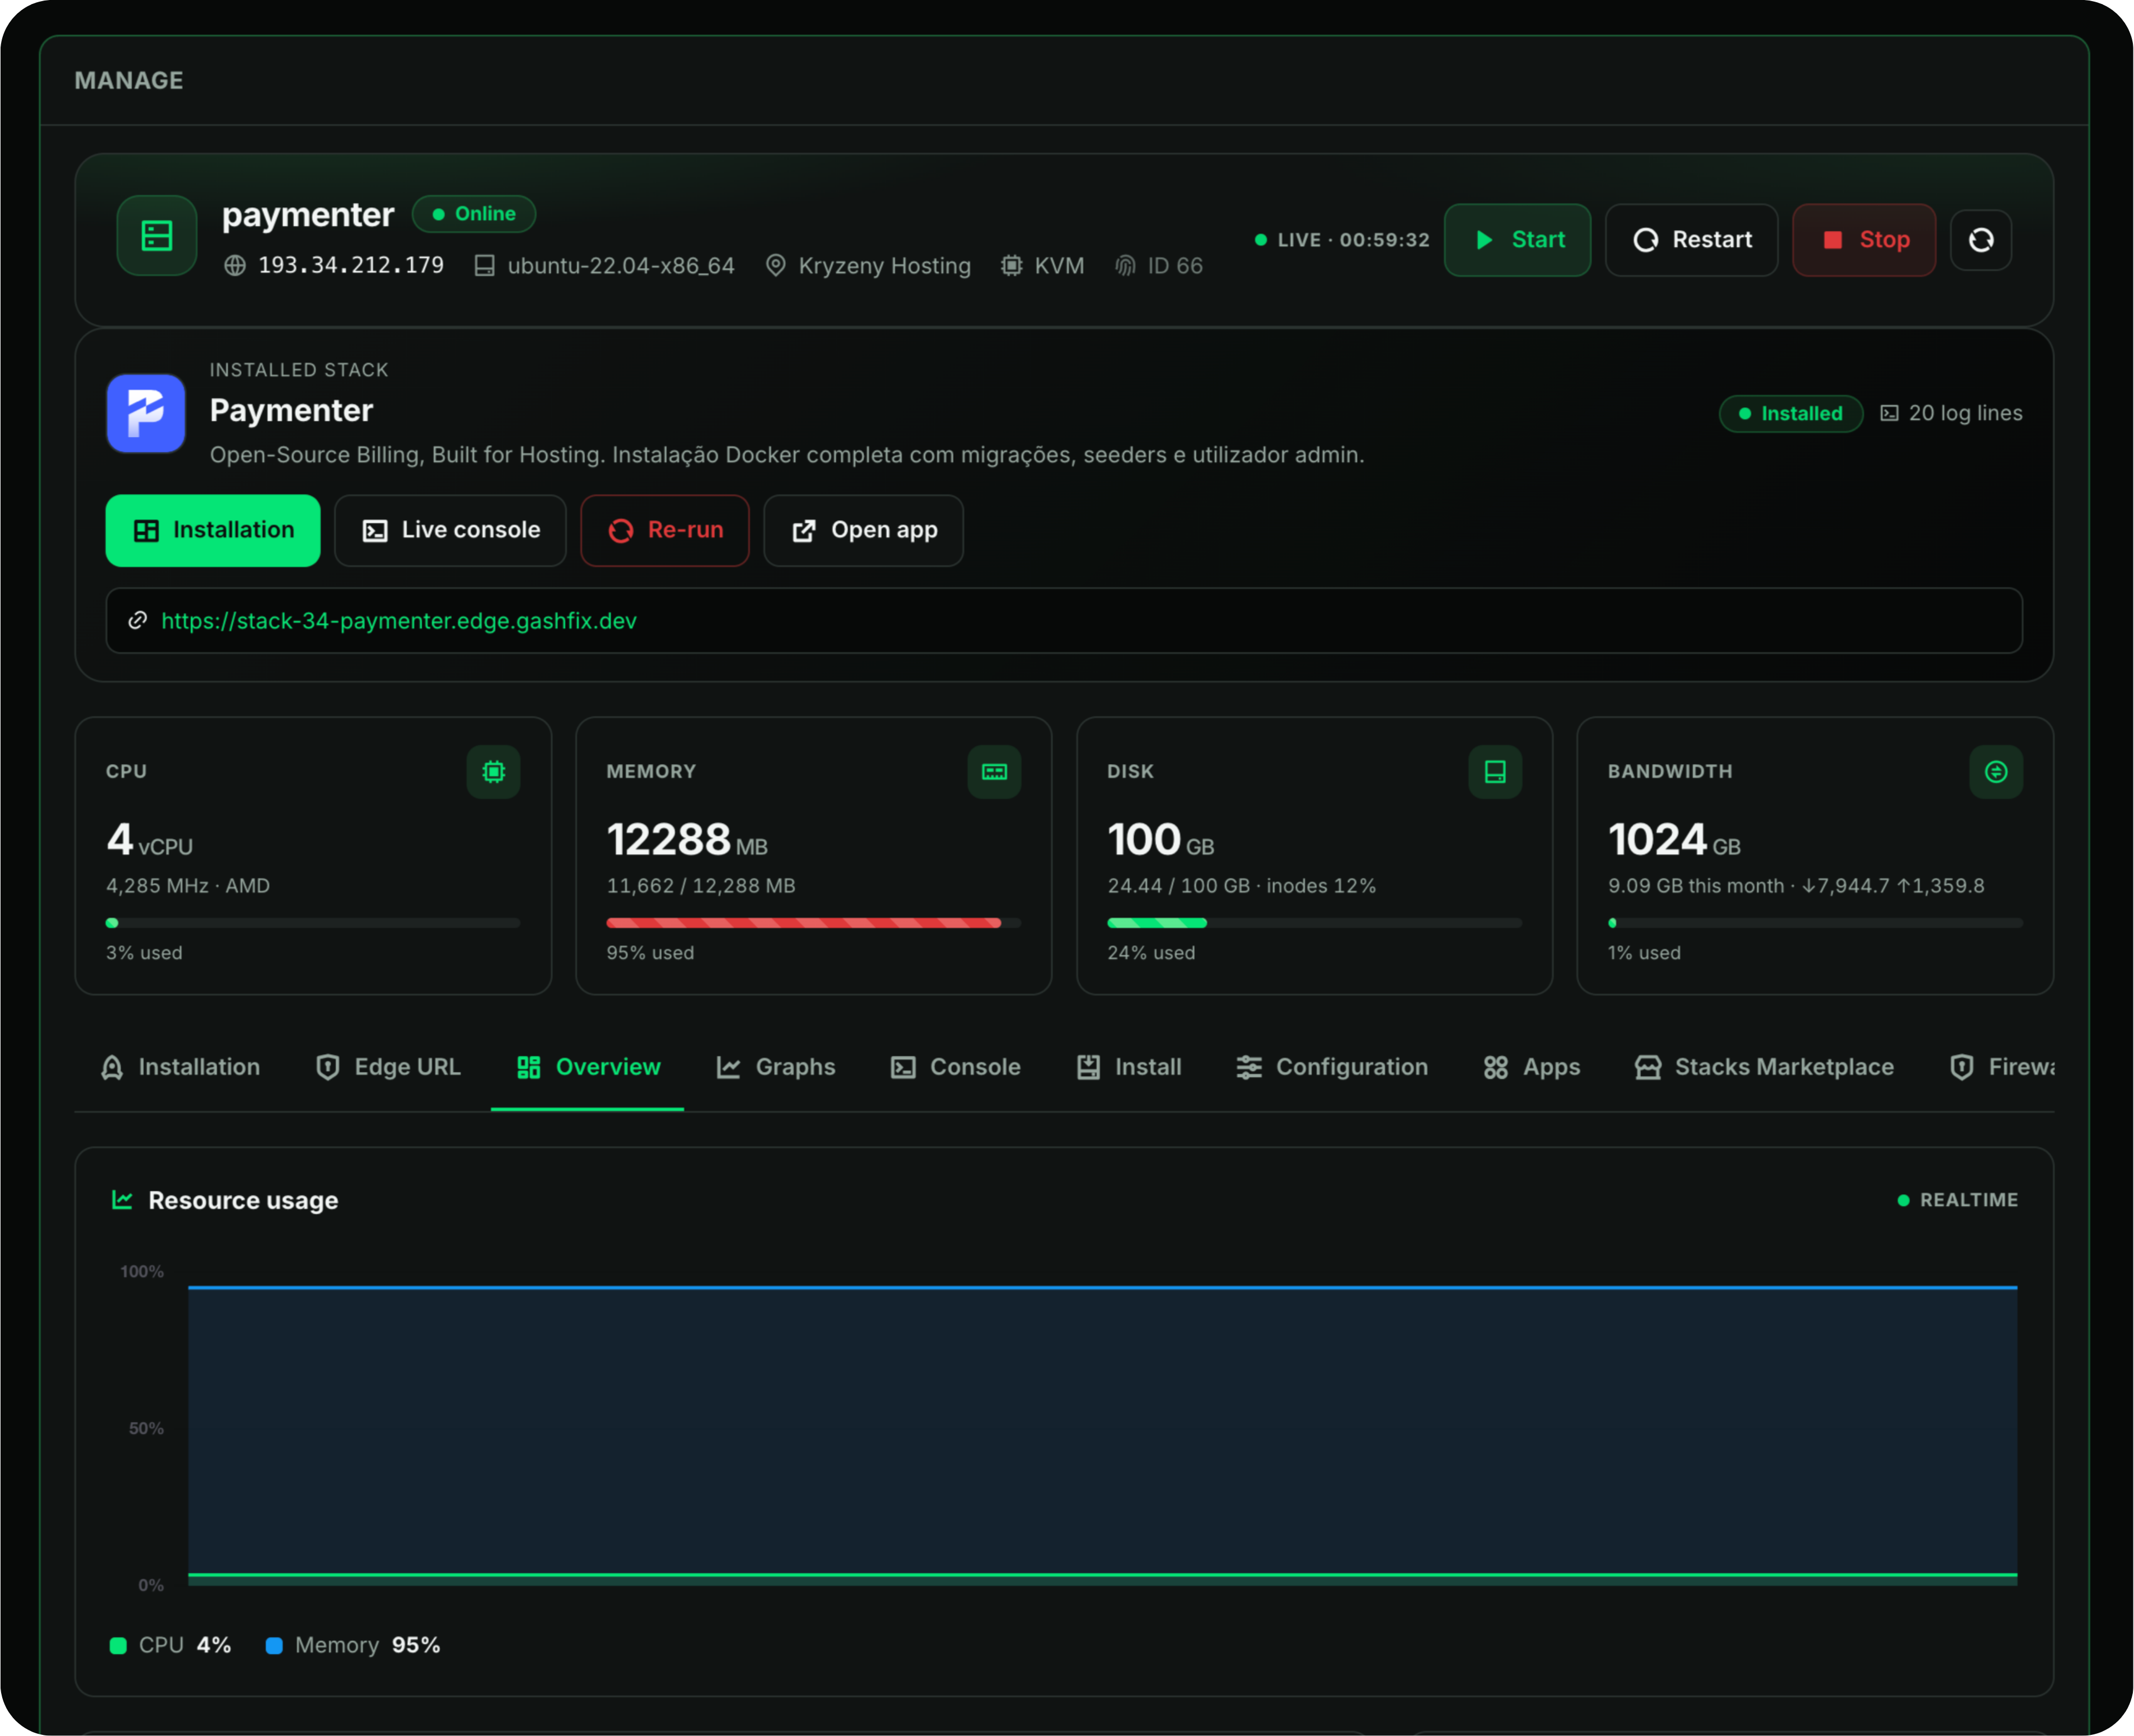Click the Paymenter stack logo
This screenshot has height=1736, width=2134.
146,413
